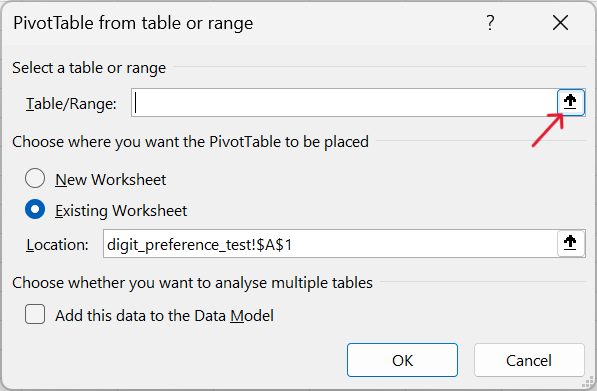The image size is (597, 391).
Task: Click the Choose where PivotTable placed heading
Action: 190,142
